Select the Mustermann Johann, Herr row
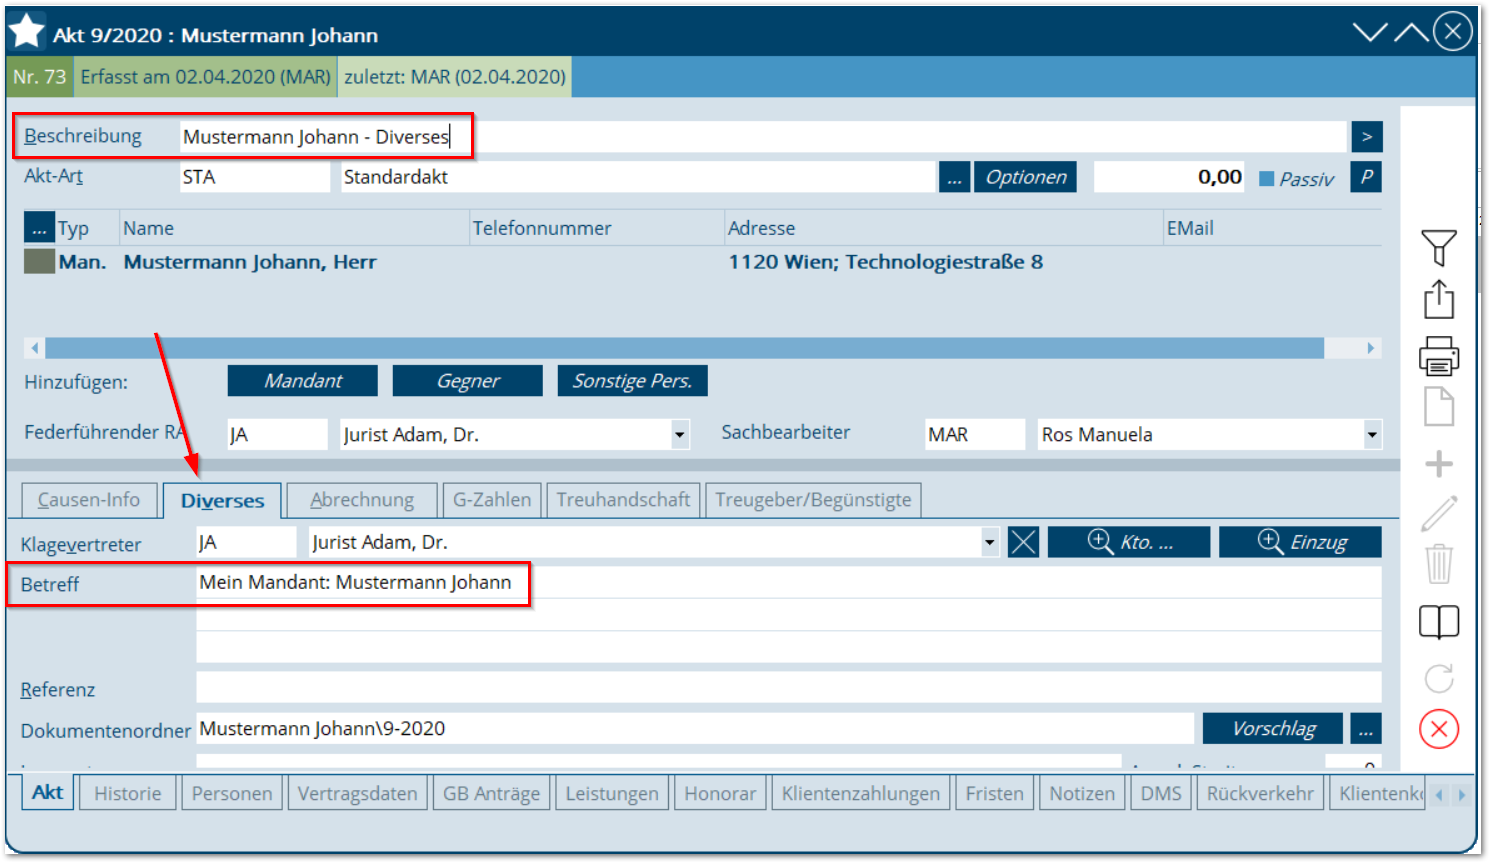The height and width of the screenshot is (863, 1490). [702, 262]
